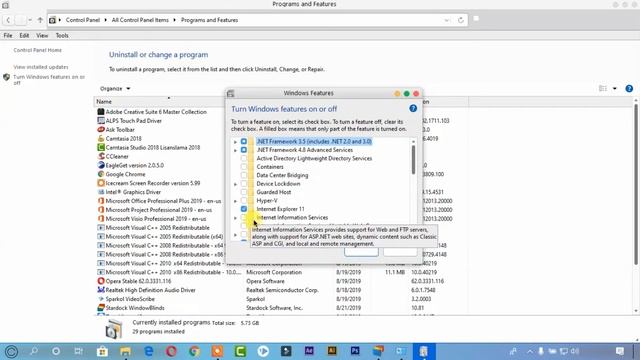Click Windows Features list scrollbar thumb

pyautogui.click(x=413, y=160)
